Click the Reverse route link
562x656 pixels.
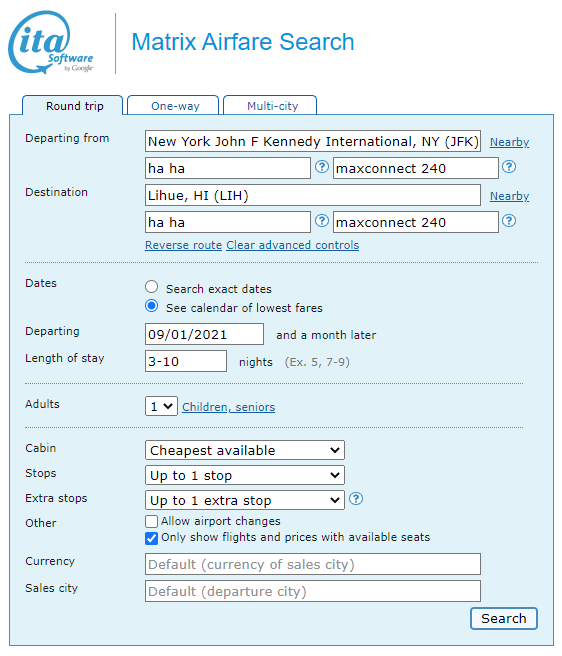click(183, 245)
